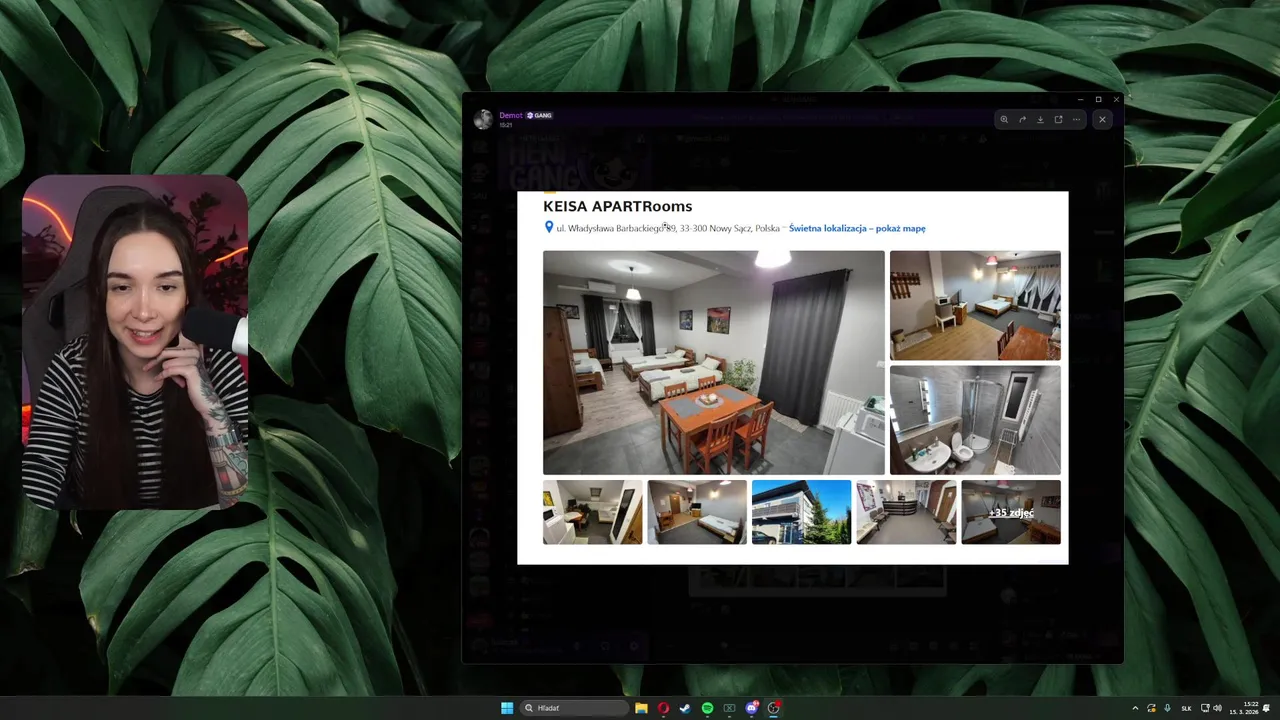Open the large KEISA room photo

[714, 362]
